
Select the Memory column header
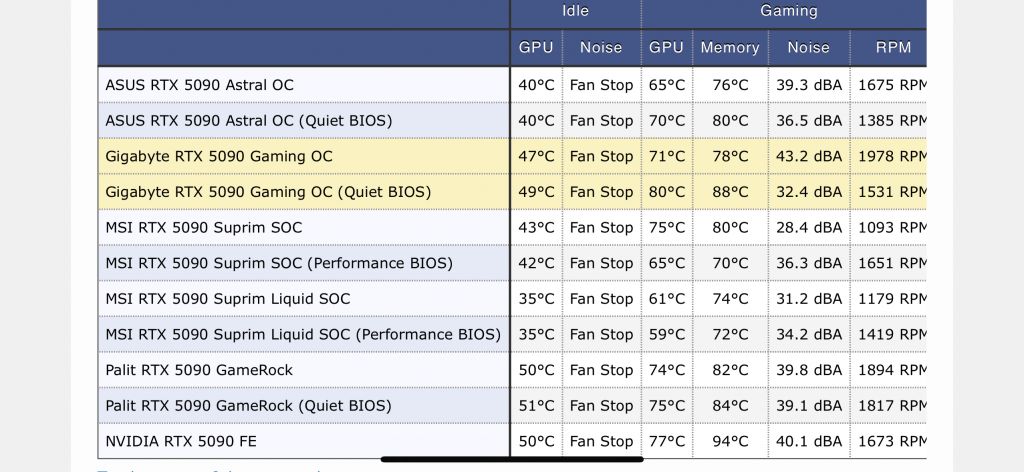(729, 47)
